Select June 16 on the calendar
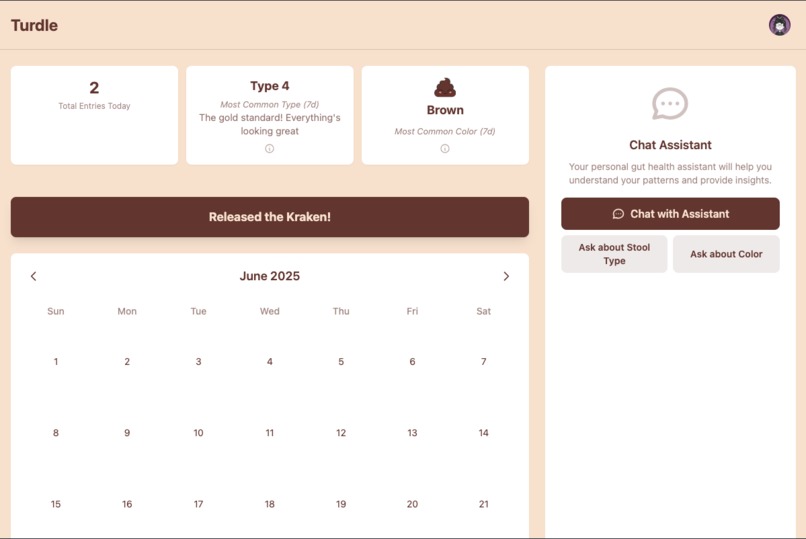This screenshot has width=806, height=539. [x=127, y=504]
